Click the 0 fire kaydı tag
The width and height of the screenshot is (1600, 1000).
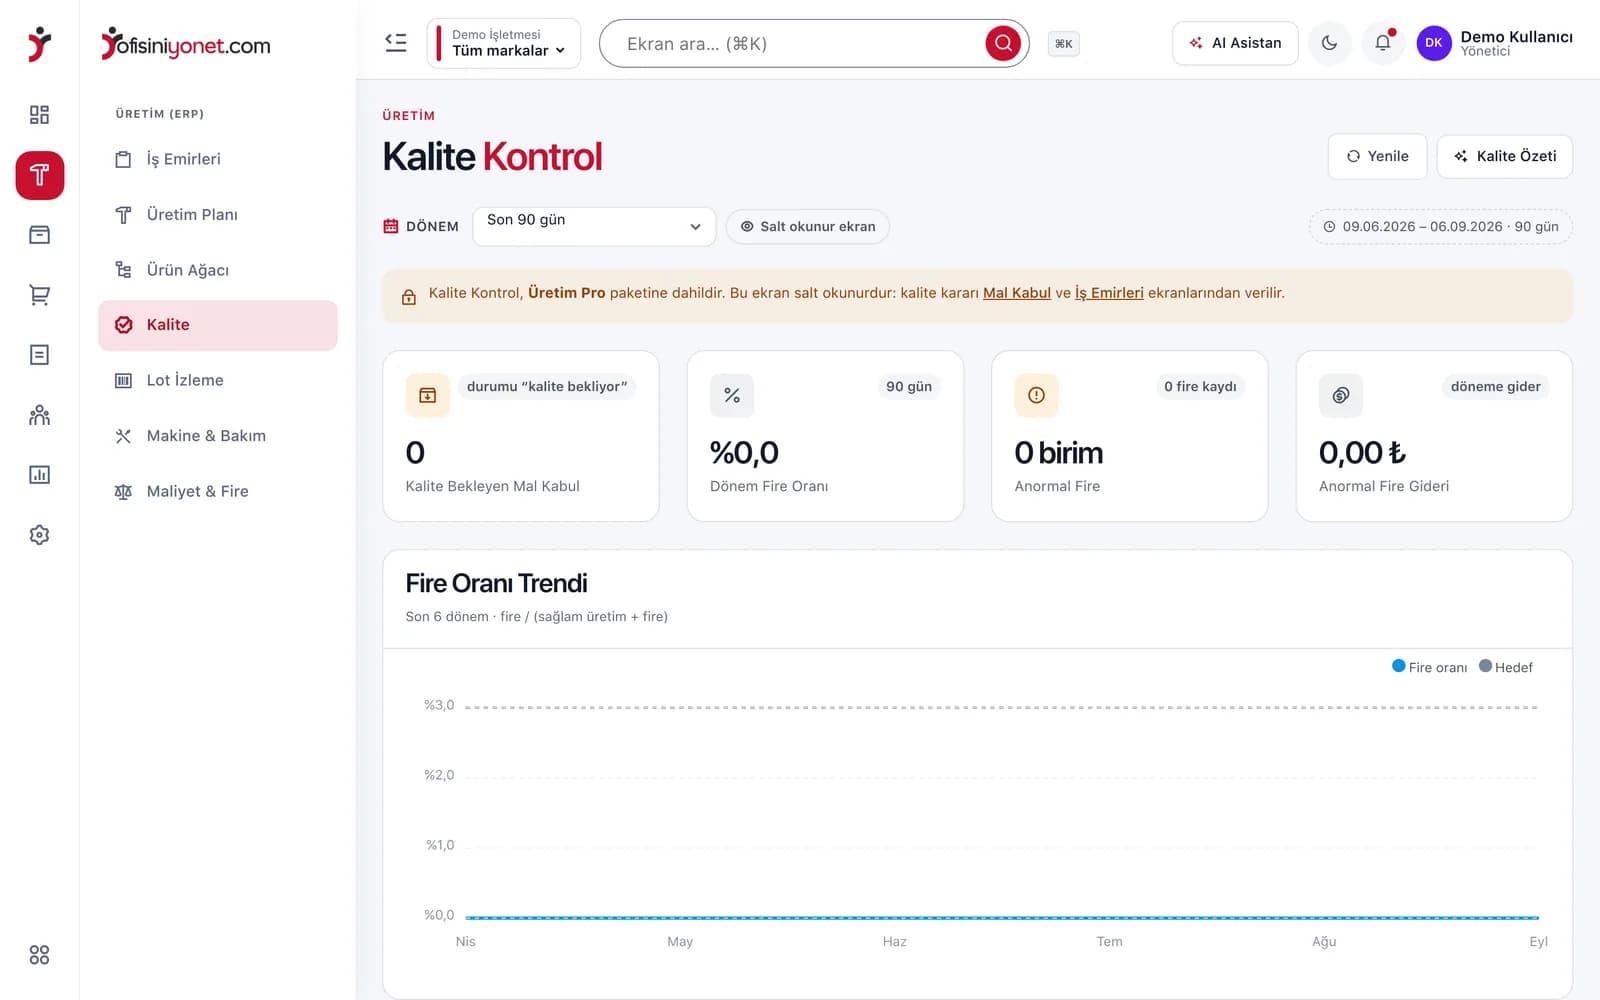tap(1200, 387)
